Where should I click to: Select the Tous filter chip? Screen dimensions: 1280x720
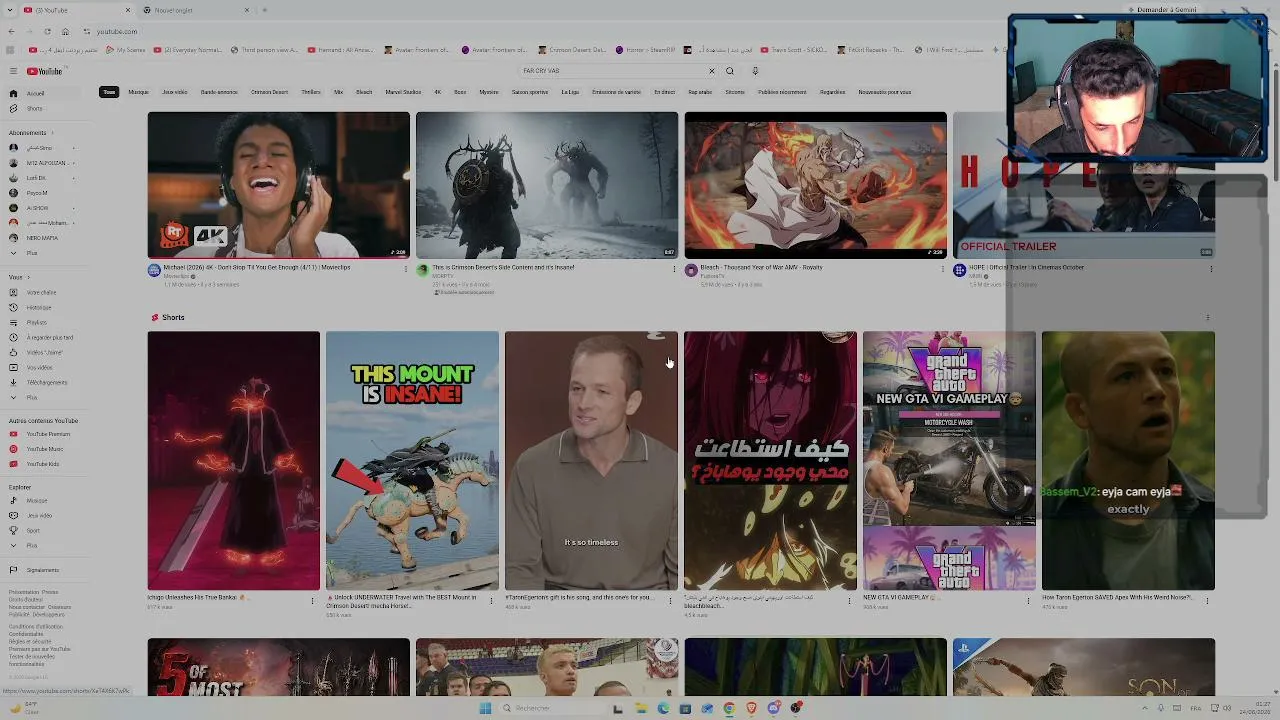point(109,92)
